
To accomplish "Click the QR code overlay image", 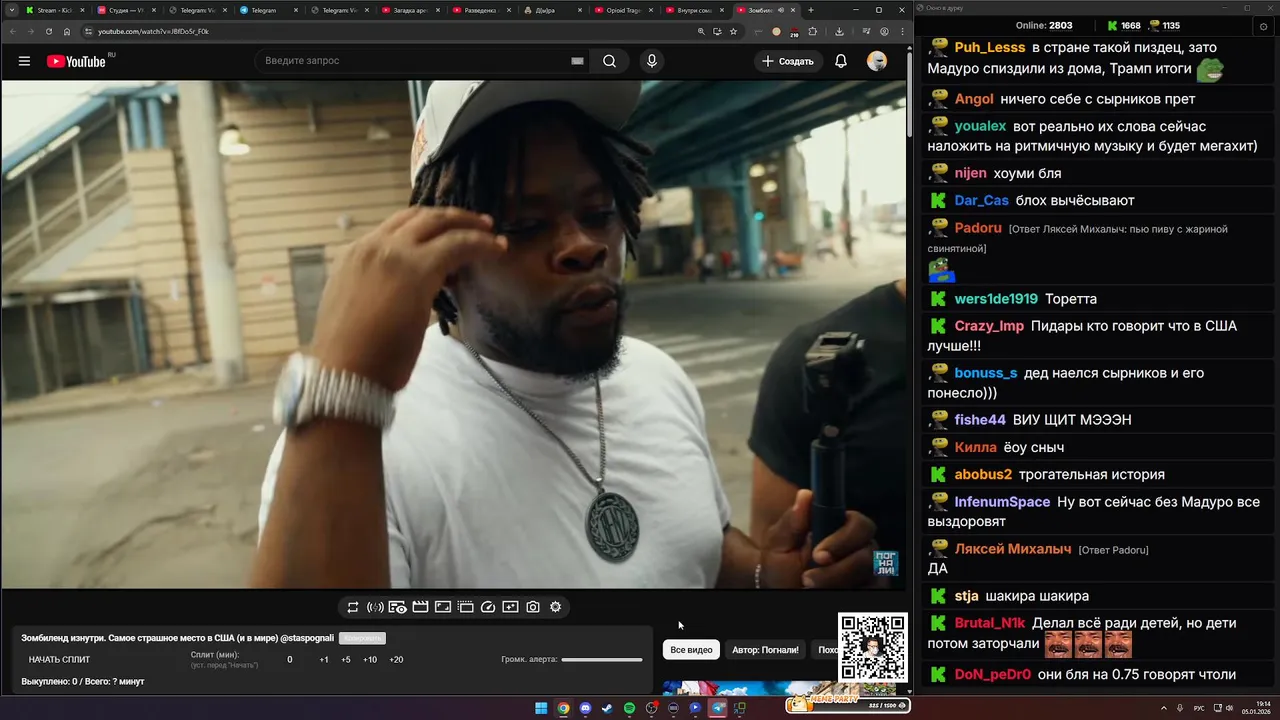I will pos(873,648).
